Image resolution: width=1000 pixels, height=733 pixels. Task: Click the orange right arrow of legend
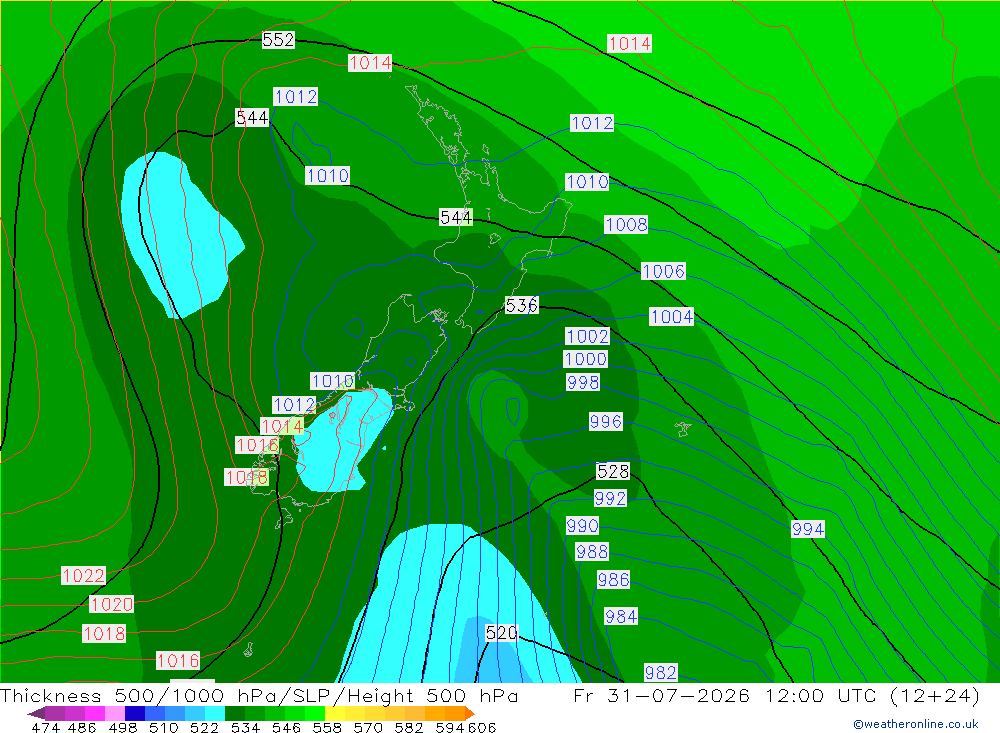coord(470,713)
